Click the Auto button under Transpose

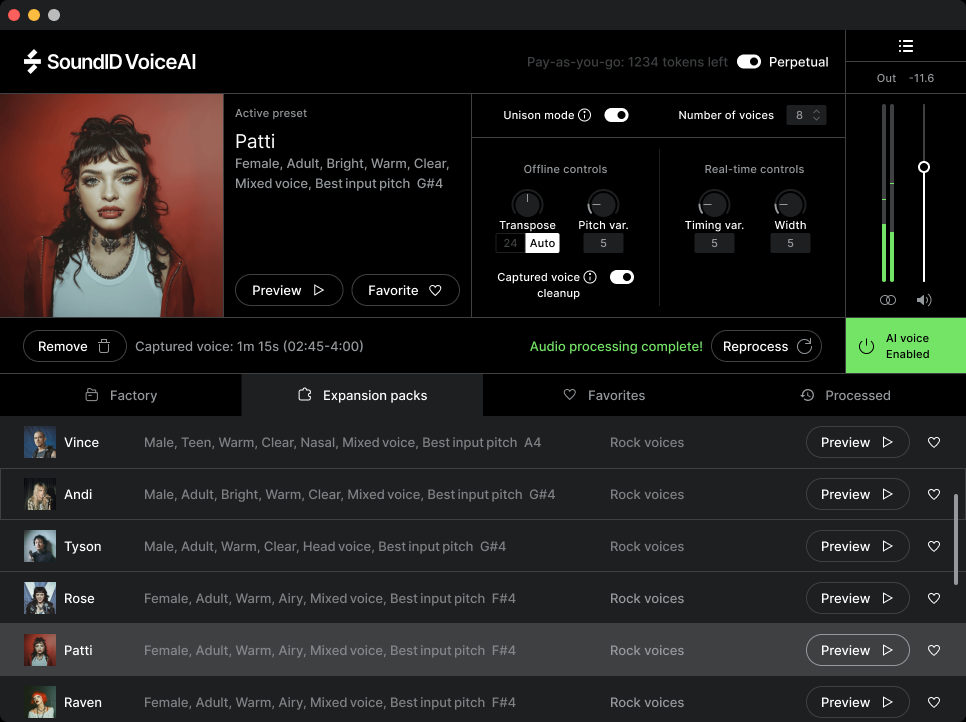pos(542,242)
